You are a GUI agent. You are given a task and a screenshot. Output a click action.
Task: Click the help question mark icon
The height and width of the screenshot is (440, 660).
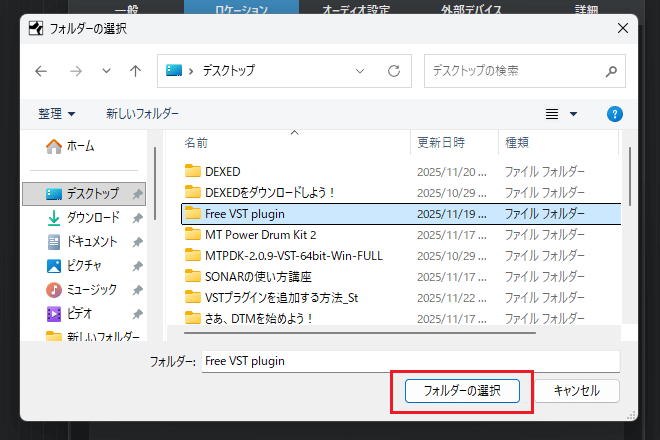[x=616, y=114]
